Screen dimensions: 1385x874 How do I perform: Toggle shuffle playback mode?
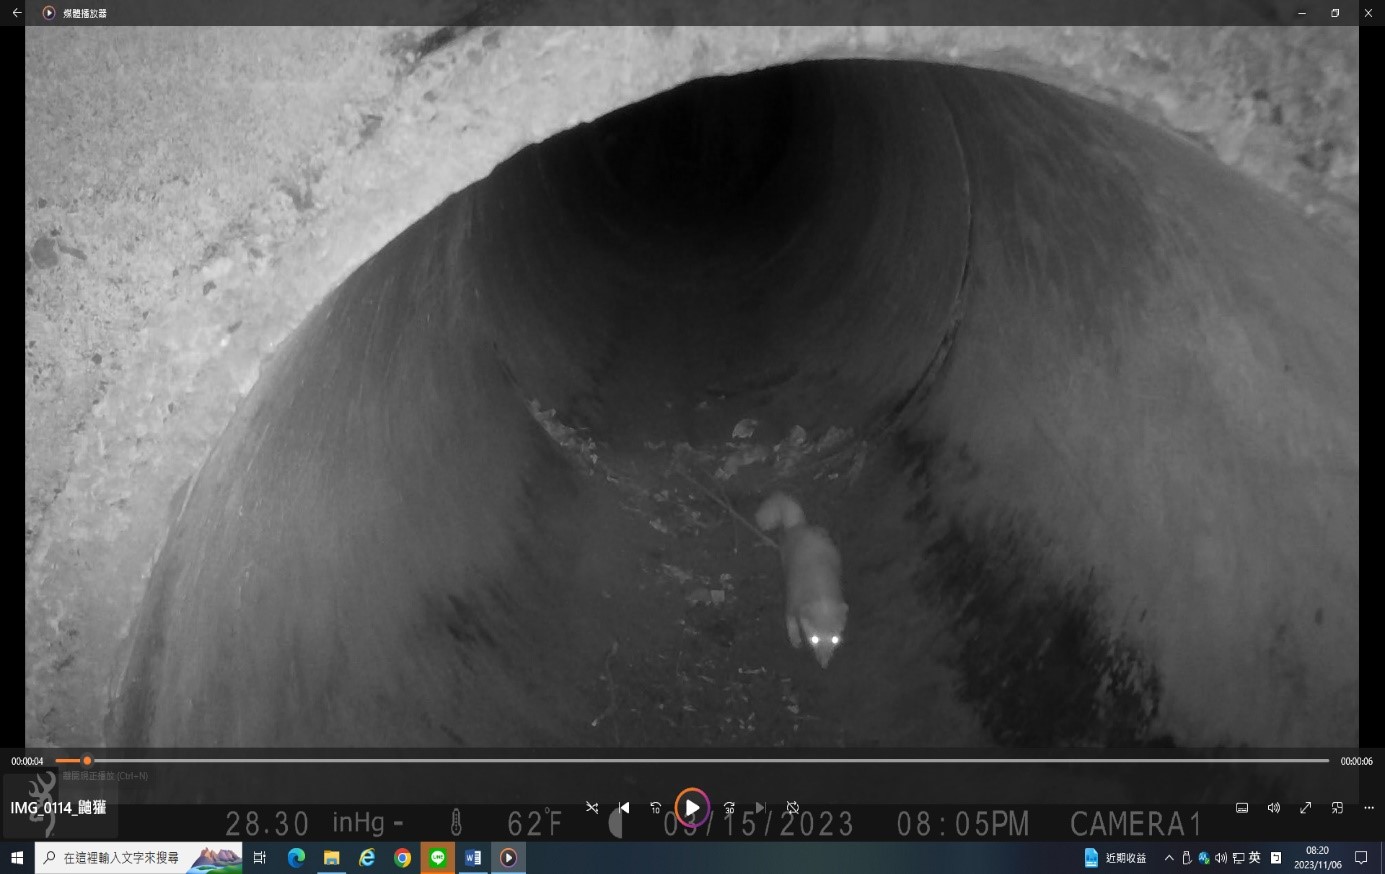pos(592,808)
